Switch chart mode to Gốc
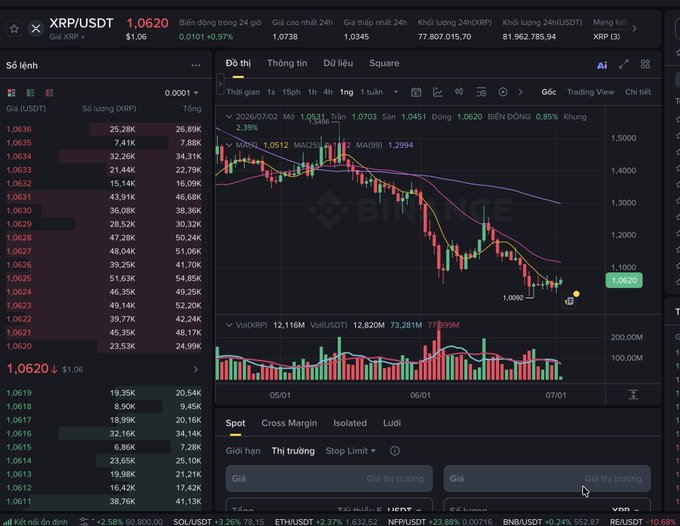 point(549,92)
